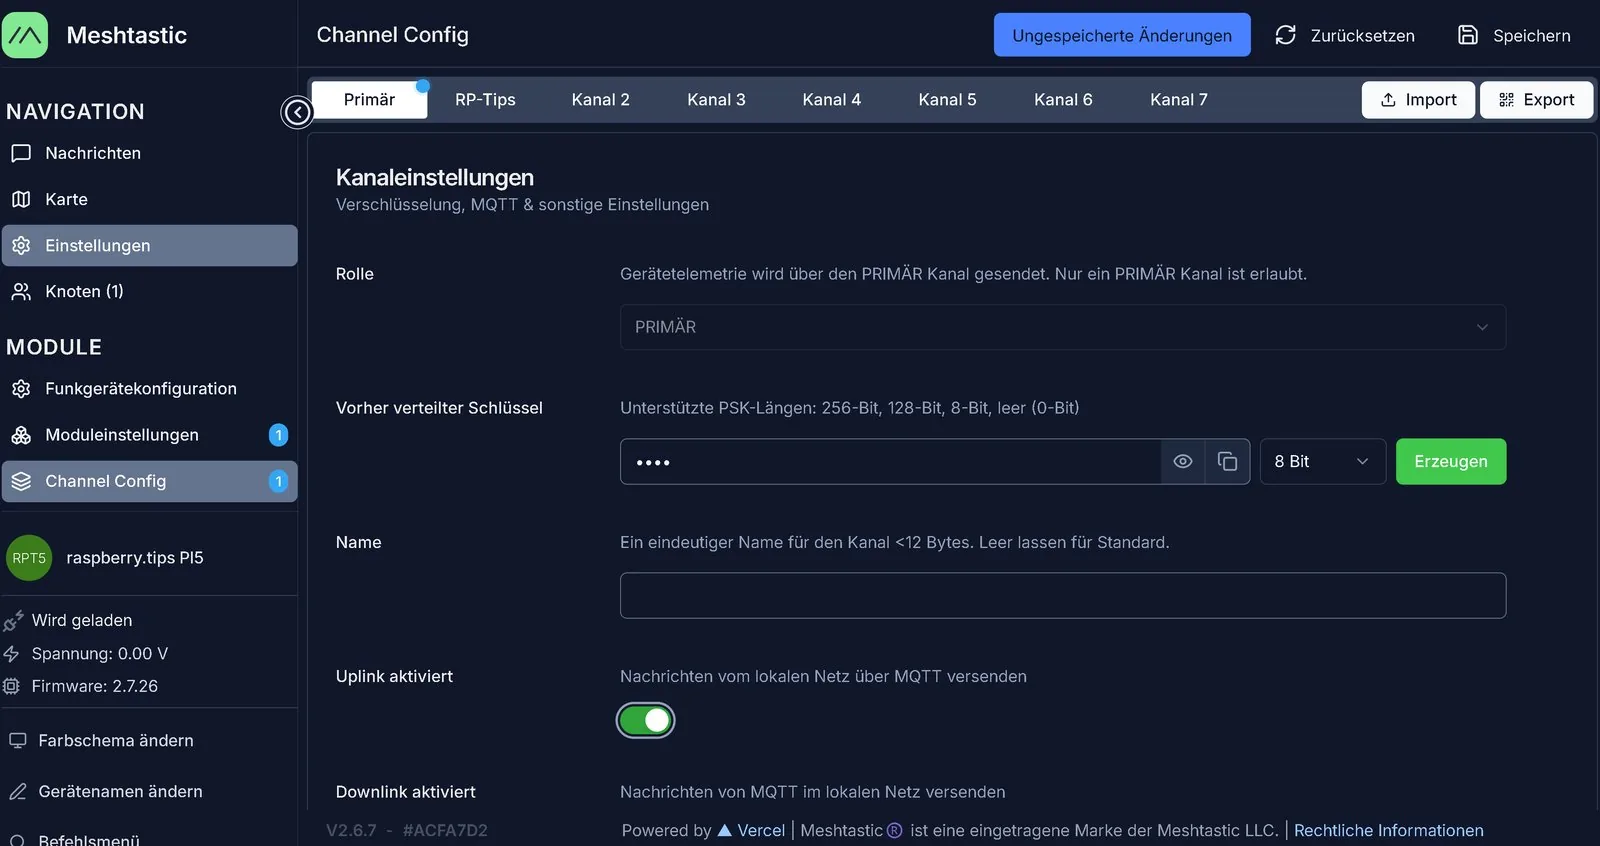The width and height of the screenshot is (1600, 846).
Task: Switch to the Primär channel tab
Action: (369, 100)
